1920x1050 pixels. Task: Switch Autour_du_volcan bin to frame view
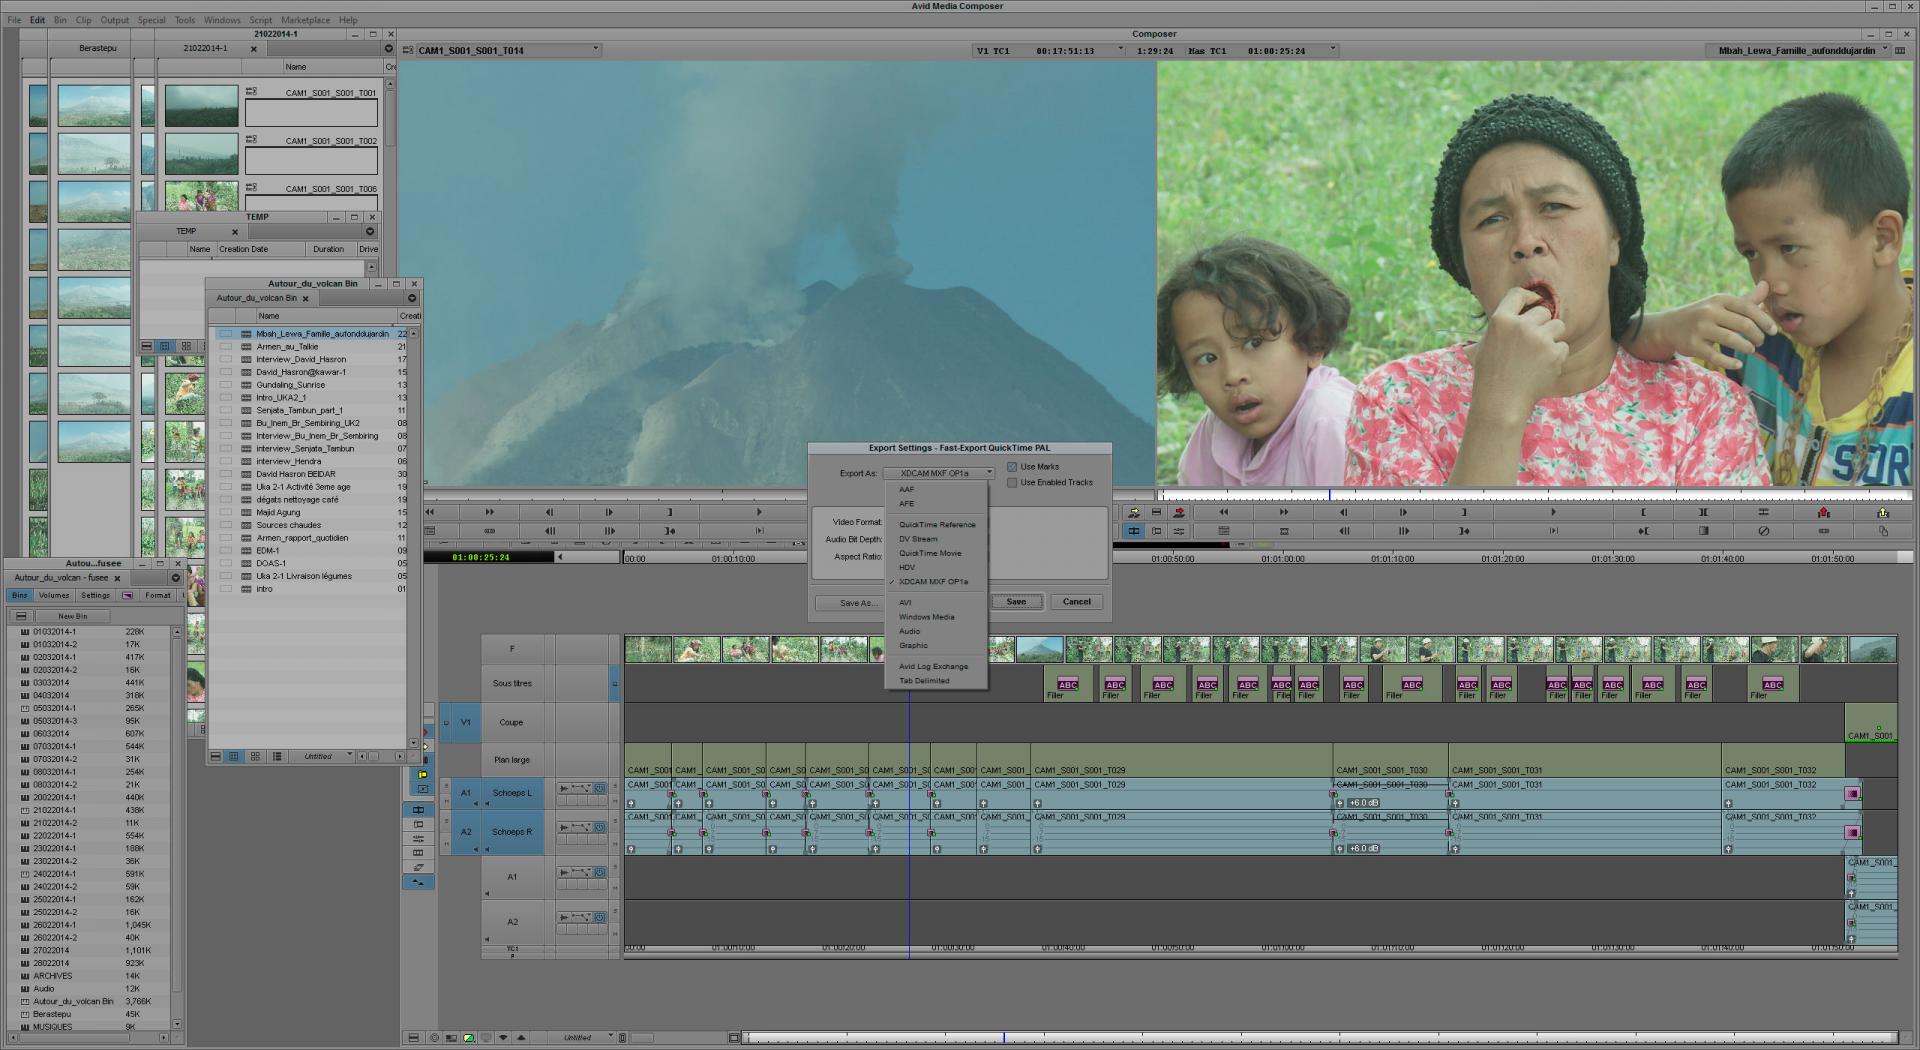(255, 756)
